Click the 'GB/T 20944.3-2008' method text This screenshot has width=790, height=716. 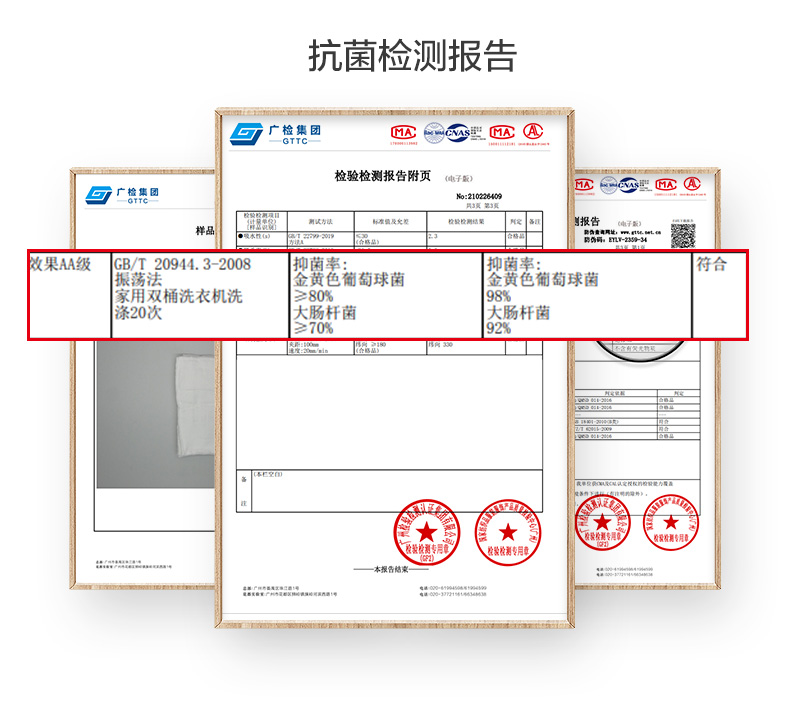click(182, 264)
